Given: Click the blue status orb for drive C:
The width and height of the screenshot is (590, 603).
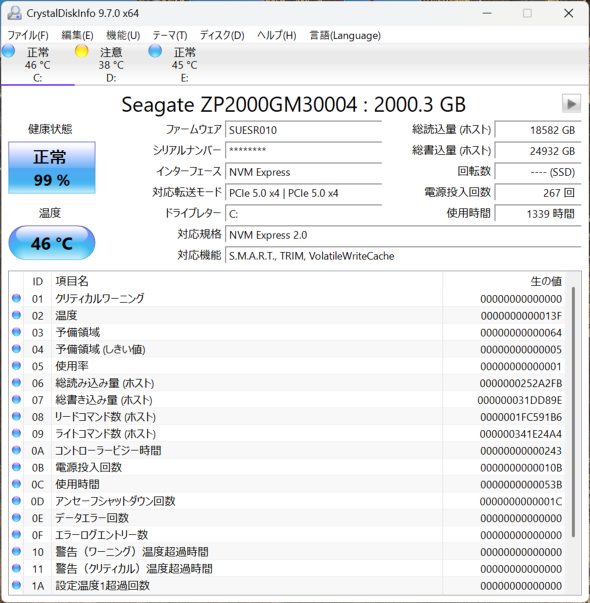Looking at the screenshot, I should 8,51.
